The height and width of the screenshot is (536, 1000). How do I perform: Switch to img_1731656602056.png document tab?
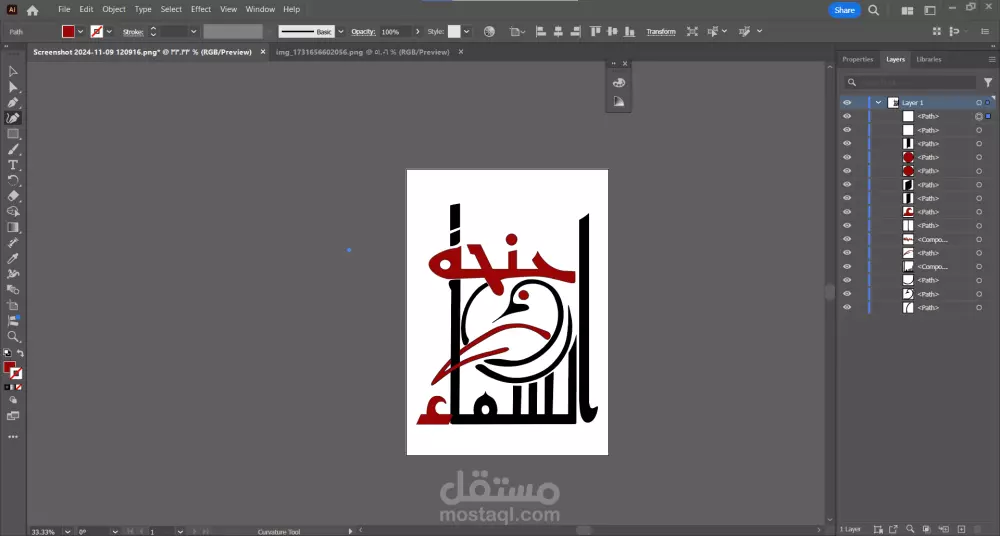coord(363,52)
